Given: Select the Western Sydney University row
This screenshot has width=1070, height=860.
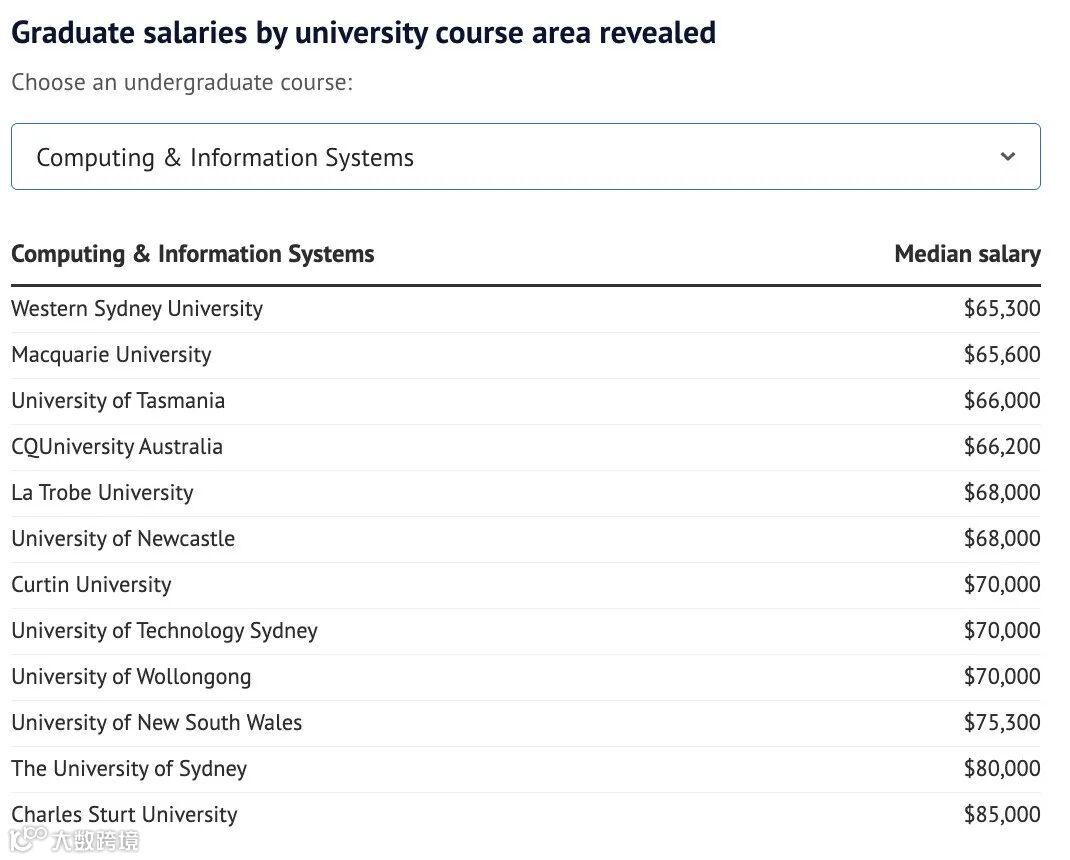Looking at the screenshot, I should pos(137,308).
